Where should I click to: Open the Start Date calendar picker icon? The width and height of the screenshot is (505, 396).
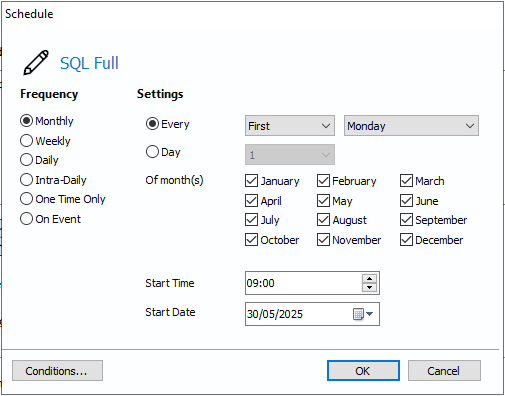363,314
